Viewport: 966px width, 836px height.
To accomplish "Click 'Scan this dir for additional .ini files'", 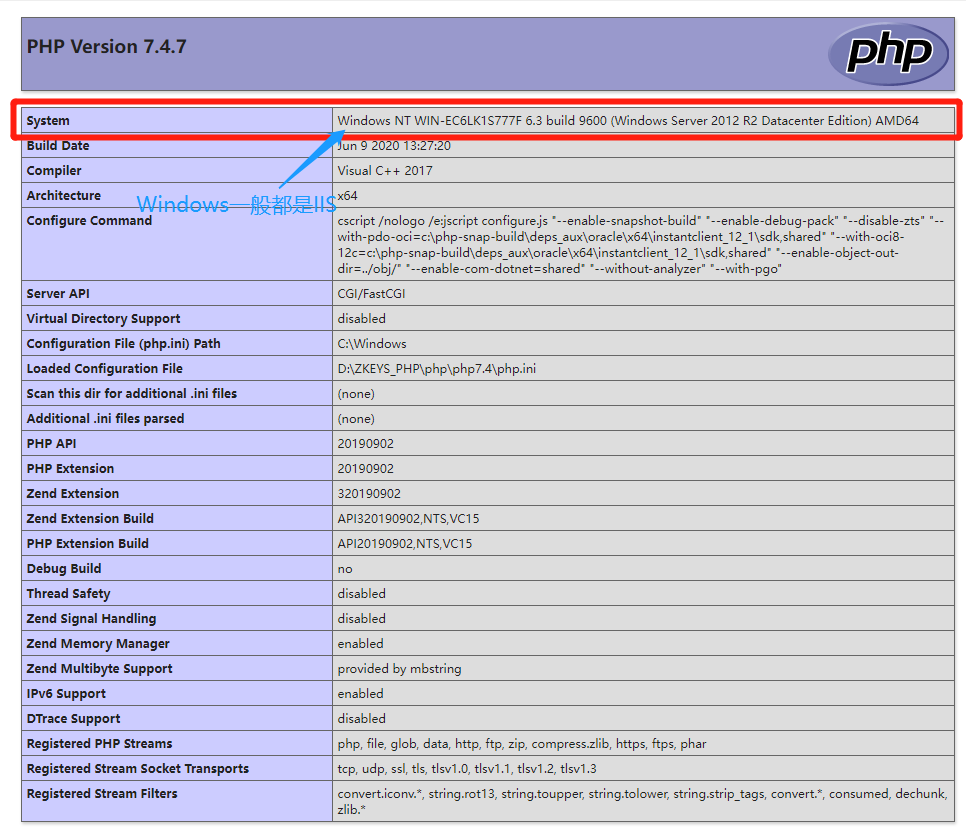I will click(x=132, y=394).
